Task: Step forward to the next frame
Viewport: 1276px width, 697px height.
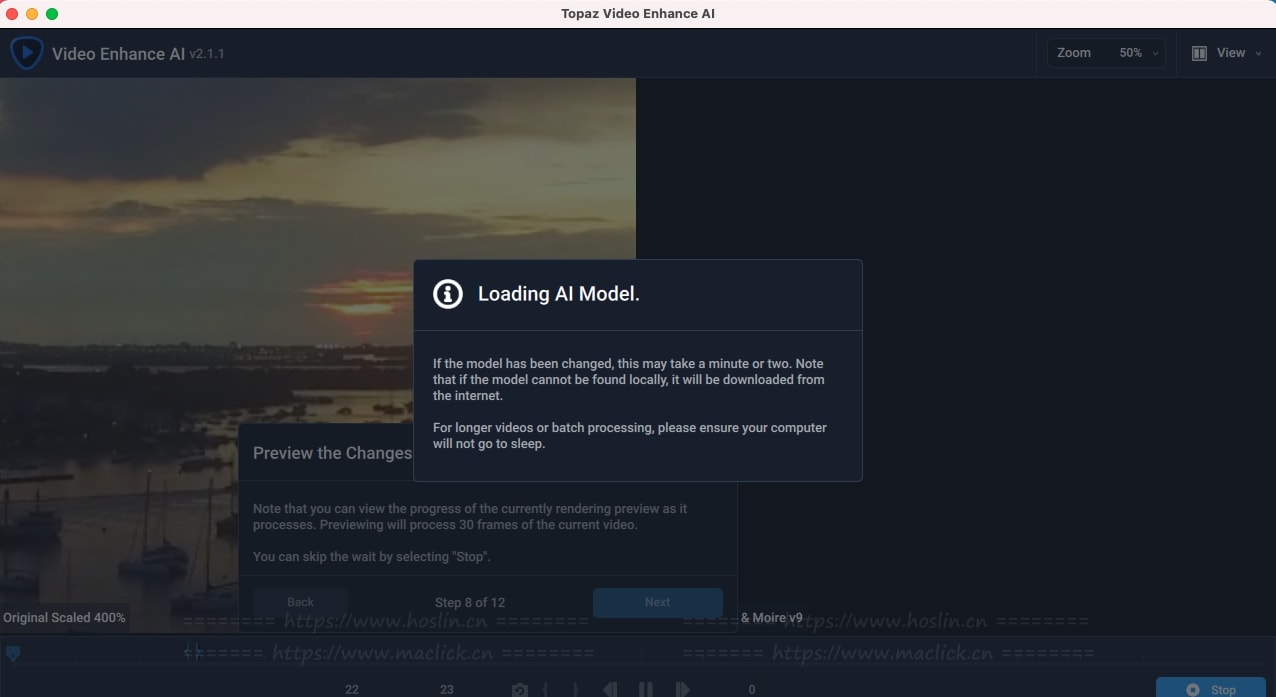Action: pos(682,690)
